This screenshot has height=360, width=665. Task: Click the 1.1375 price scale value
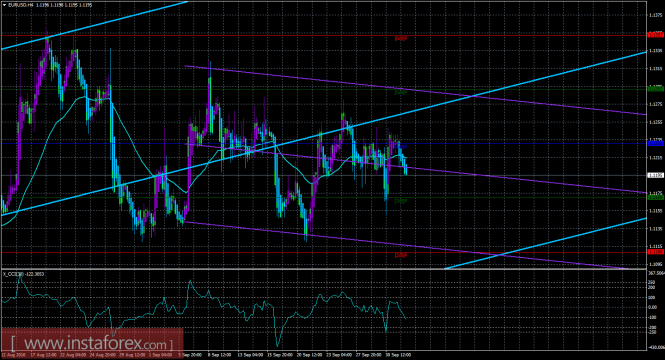coord(656,15)
